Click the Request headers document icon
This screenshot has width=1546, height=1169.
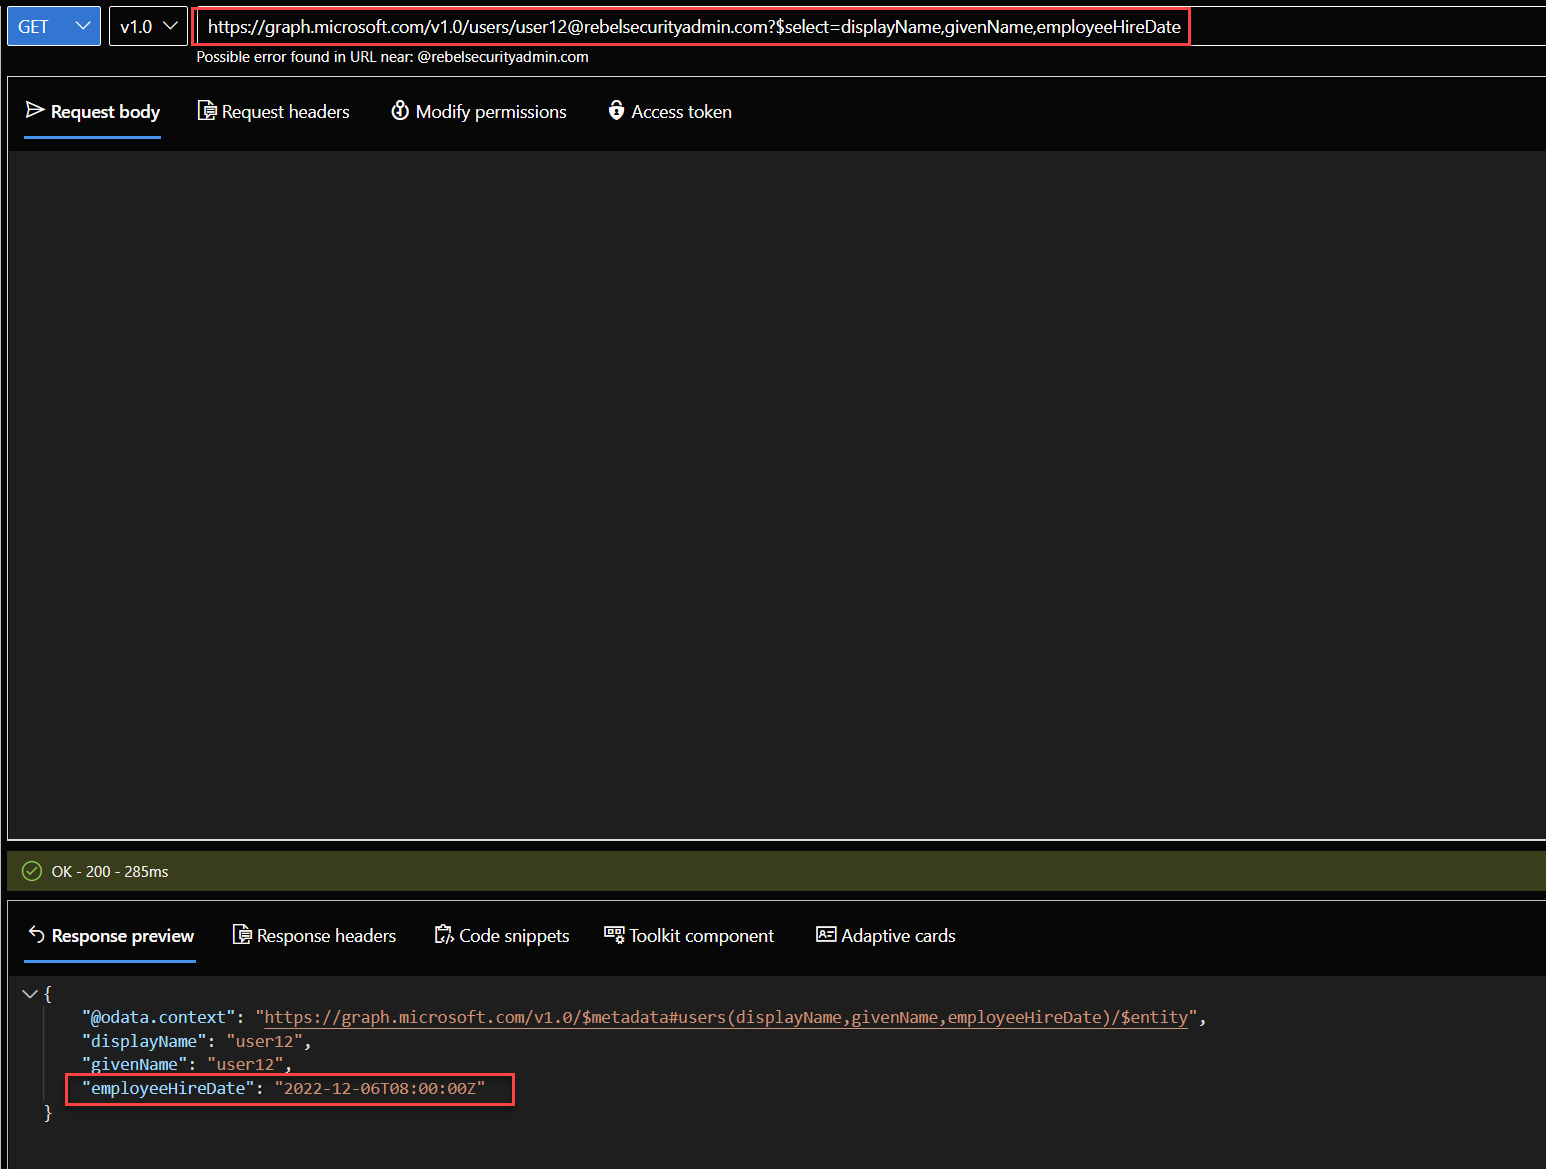click(207, 111)
